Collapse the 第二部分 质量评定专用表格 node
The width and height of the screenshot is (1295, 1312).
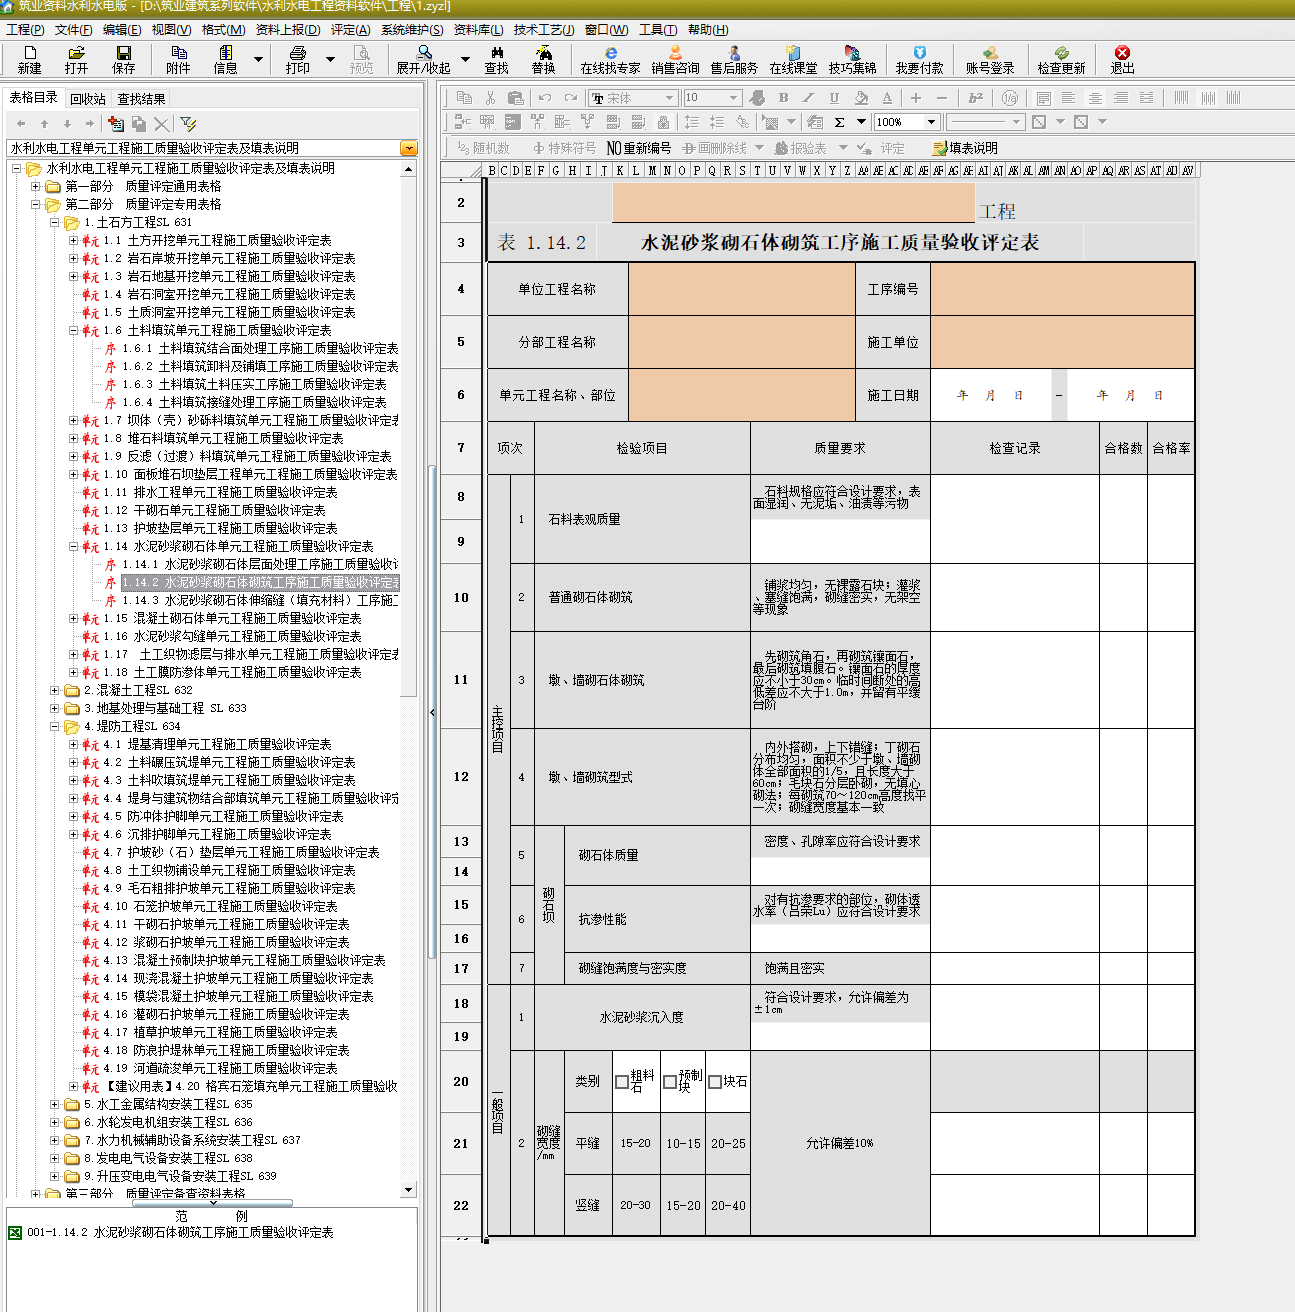click(36, 205)
